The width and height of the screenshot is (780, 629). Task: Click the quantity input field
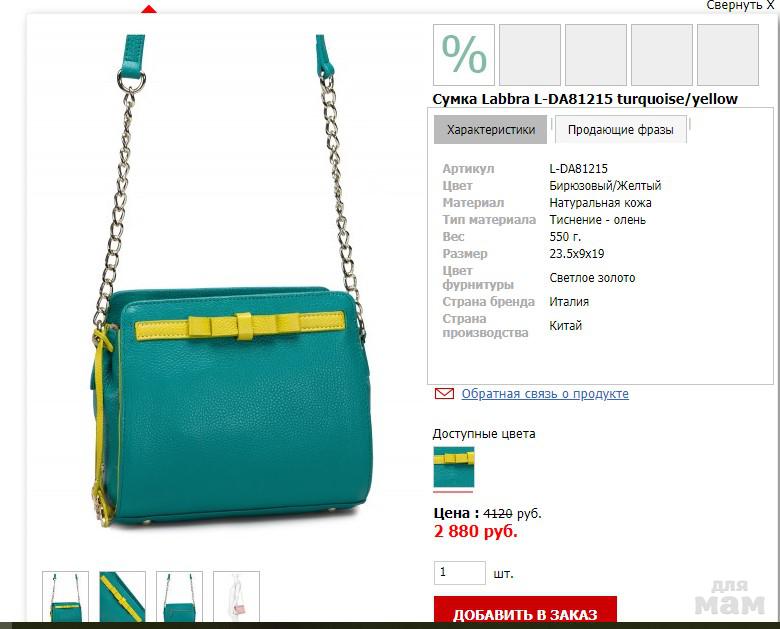tap(460, 573)
